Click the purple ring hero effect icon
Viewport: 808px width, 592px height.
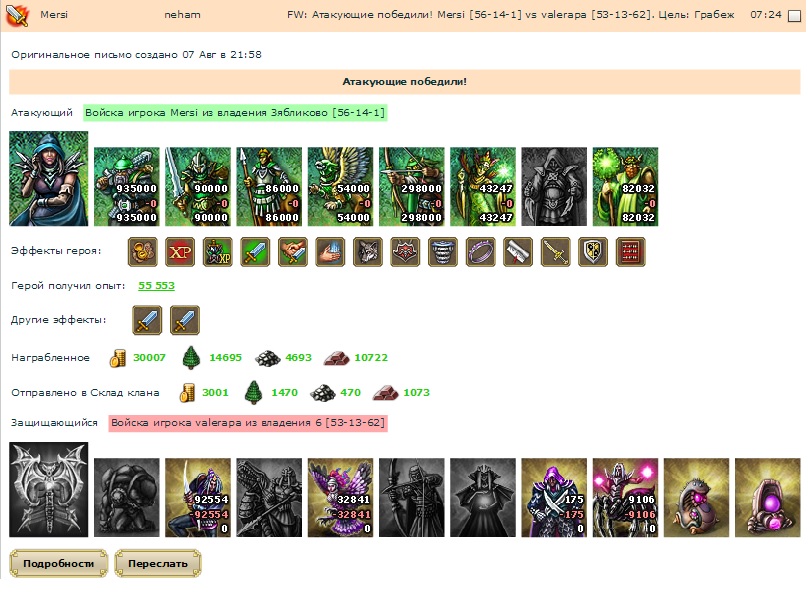pos(481,252)
